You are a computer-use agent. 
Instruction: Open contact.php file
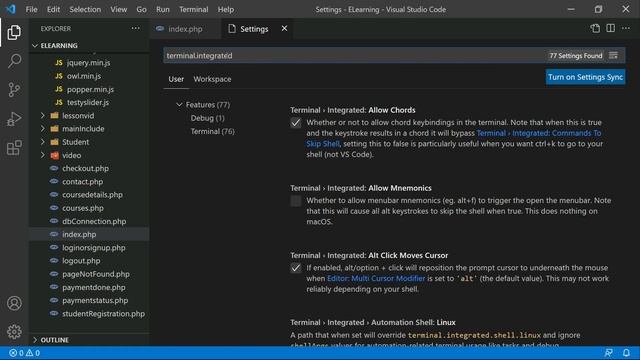[82, 182]
